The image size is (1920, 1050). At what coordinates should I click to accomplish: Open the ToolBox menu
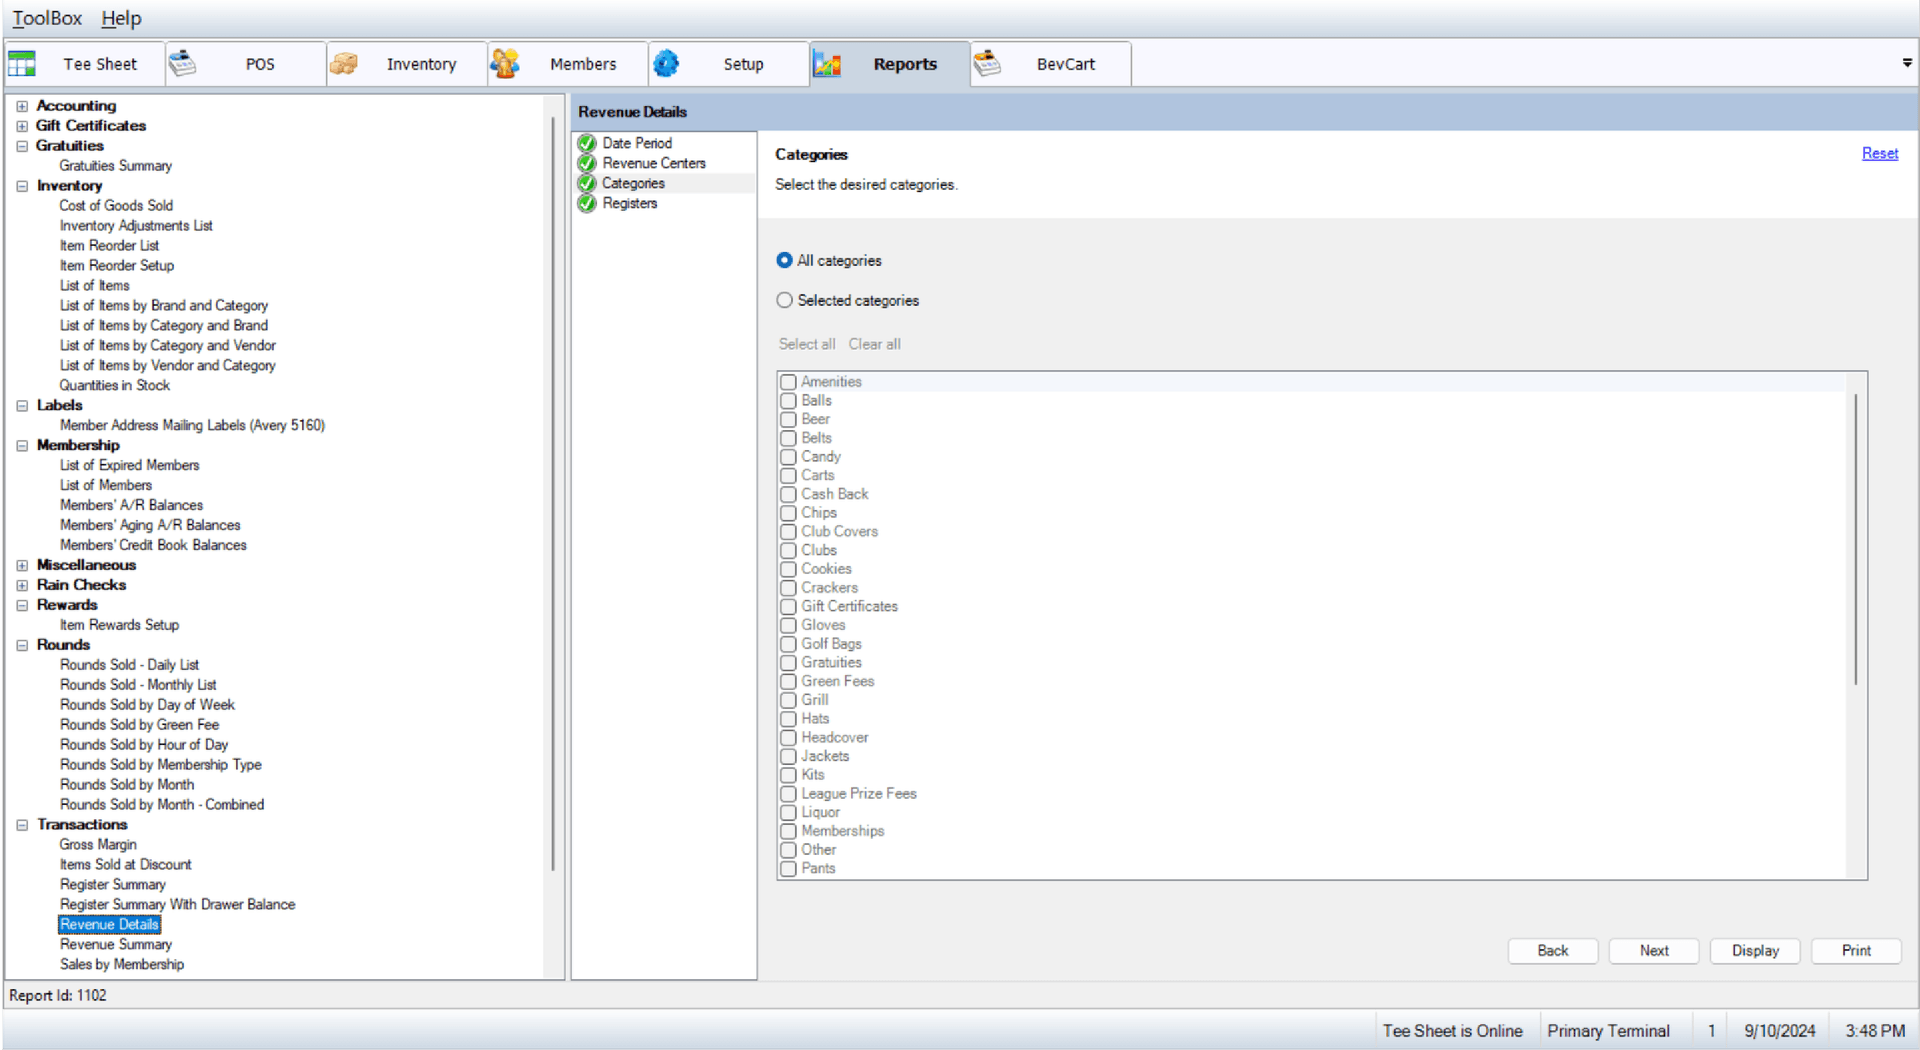[x=47, y=18]
